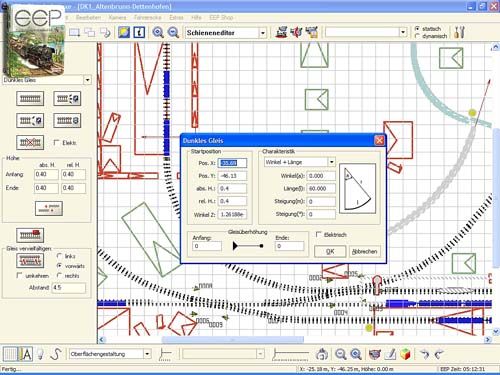Toggle the umkehren checkbox
The image size is (500, 375).
[19, 275]
